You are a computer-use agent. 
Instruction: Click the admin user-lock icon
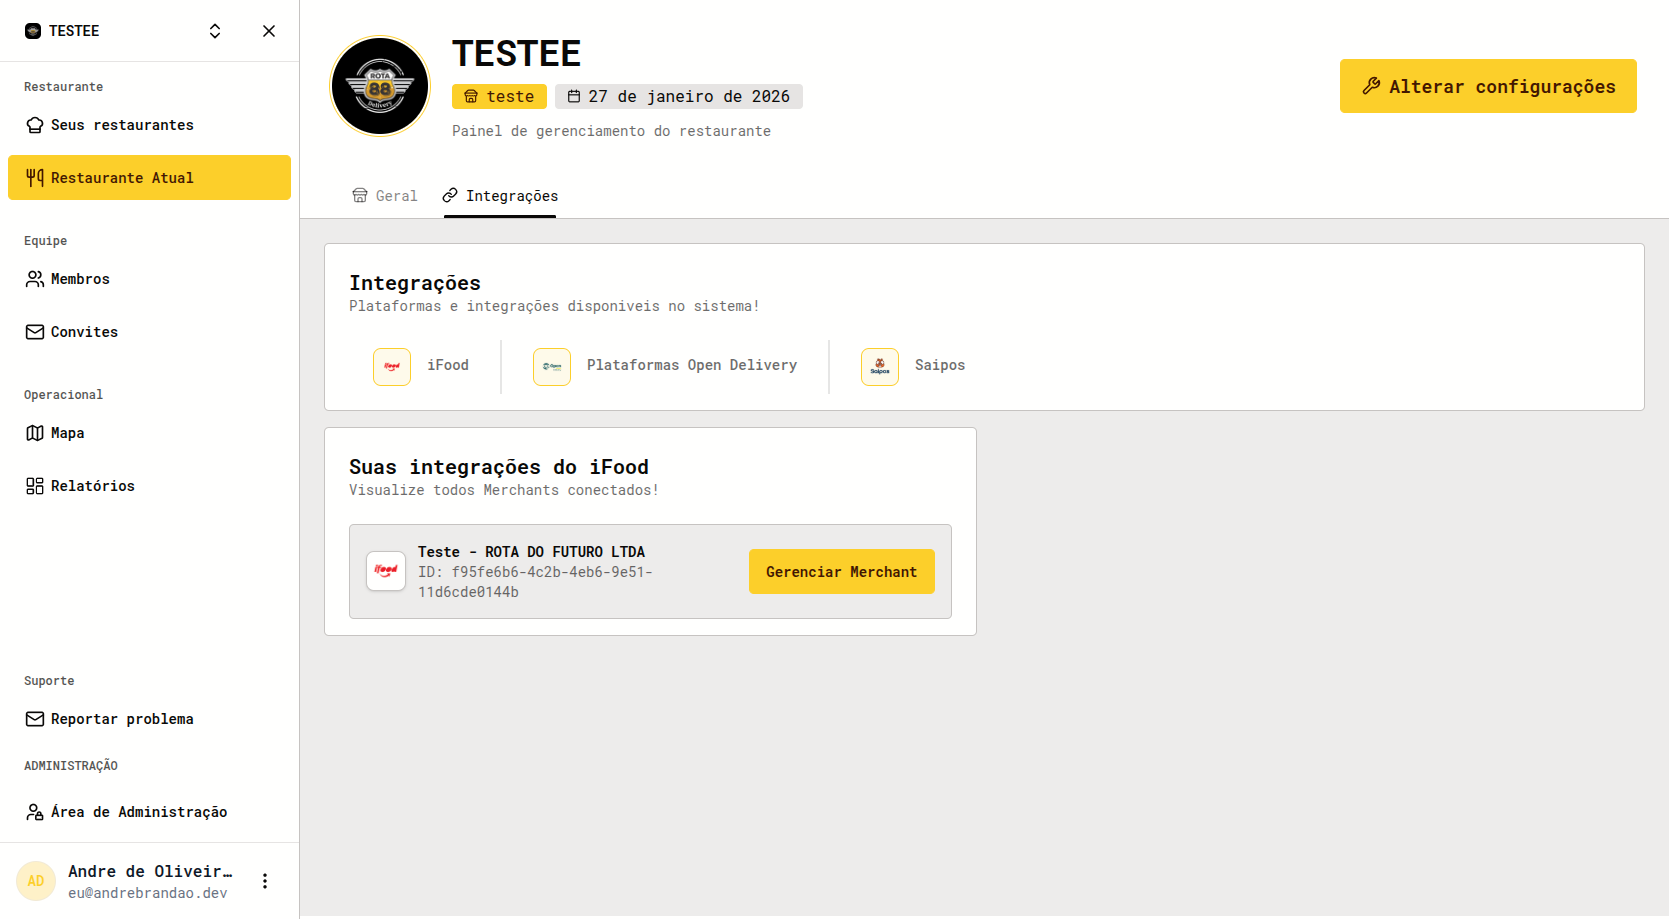(35, 812)
